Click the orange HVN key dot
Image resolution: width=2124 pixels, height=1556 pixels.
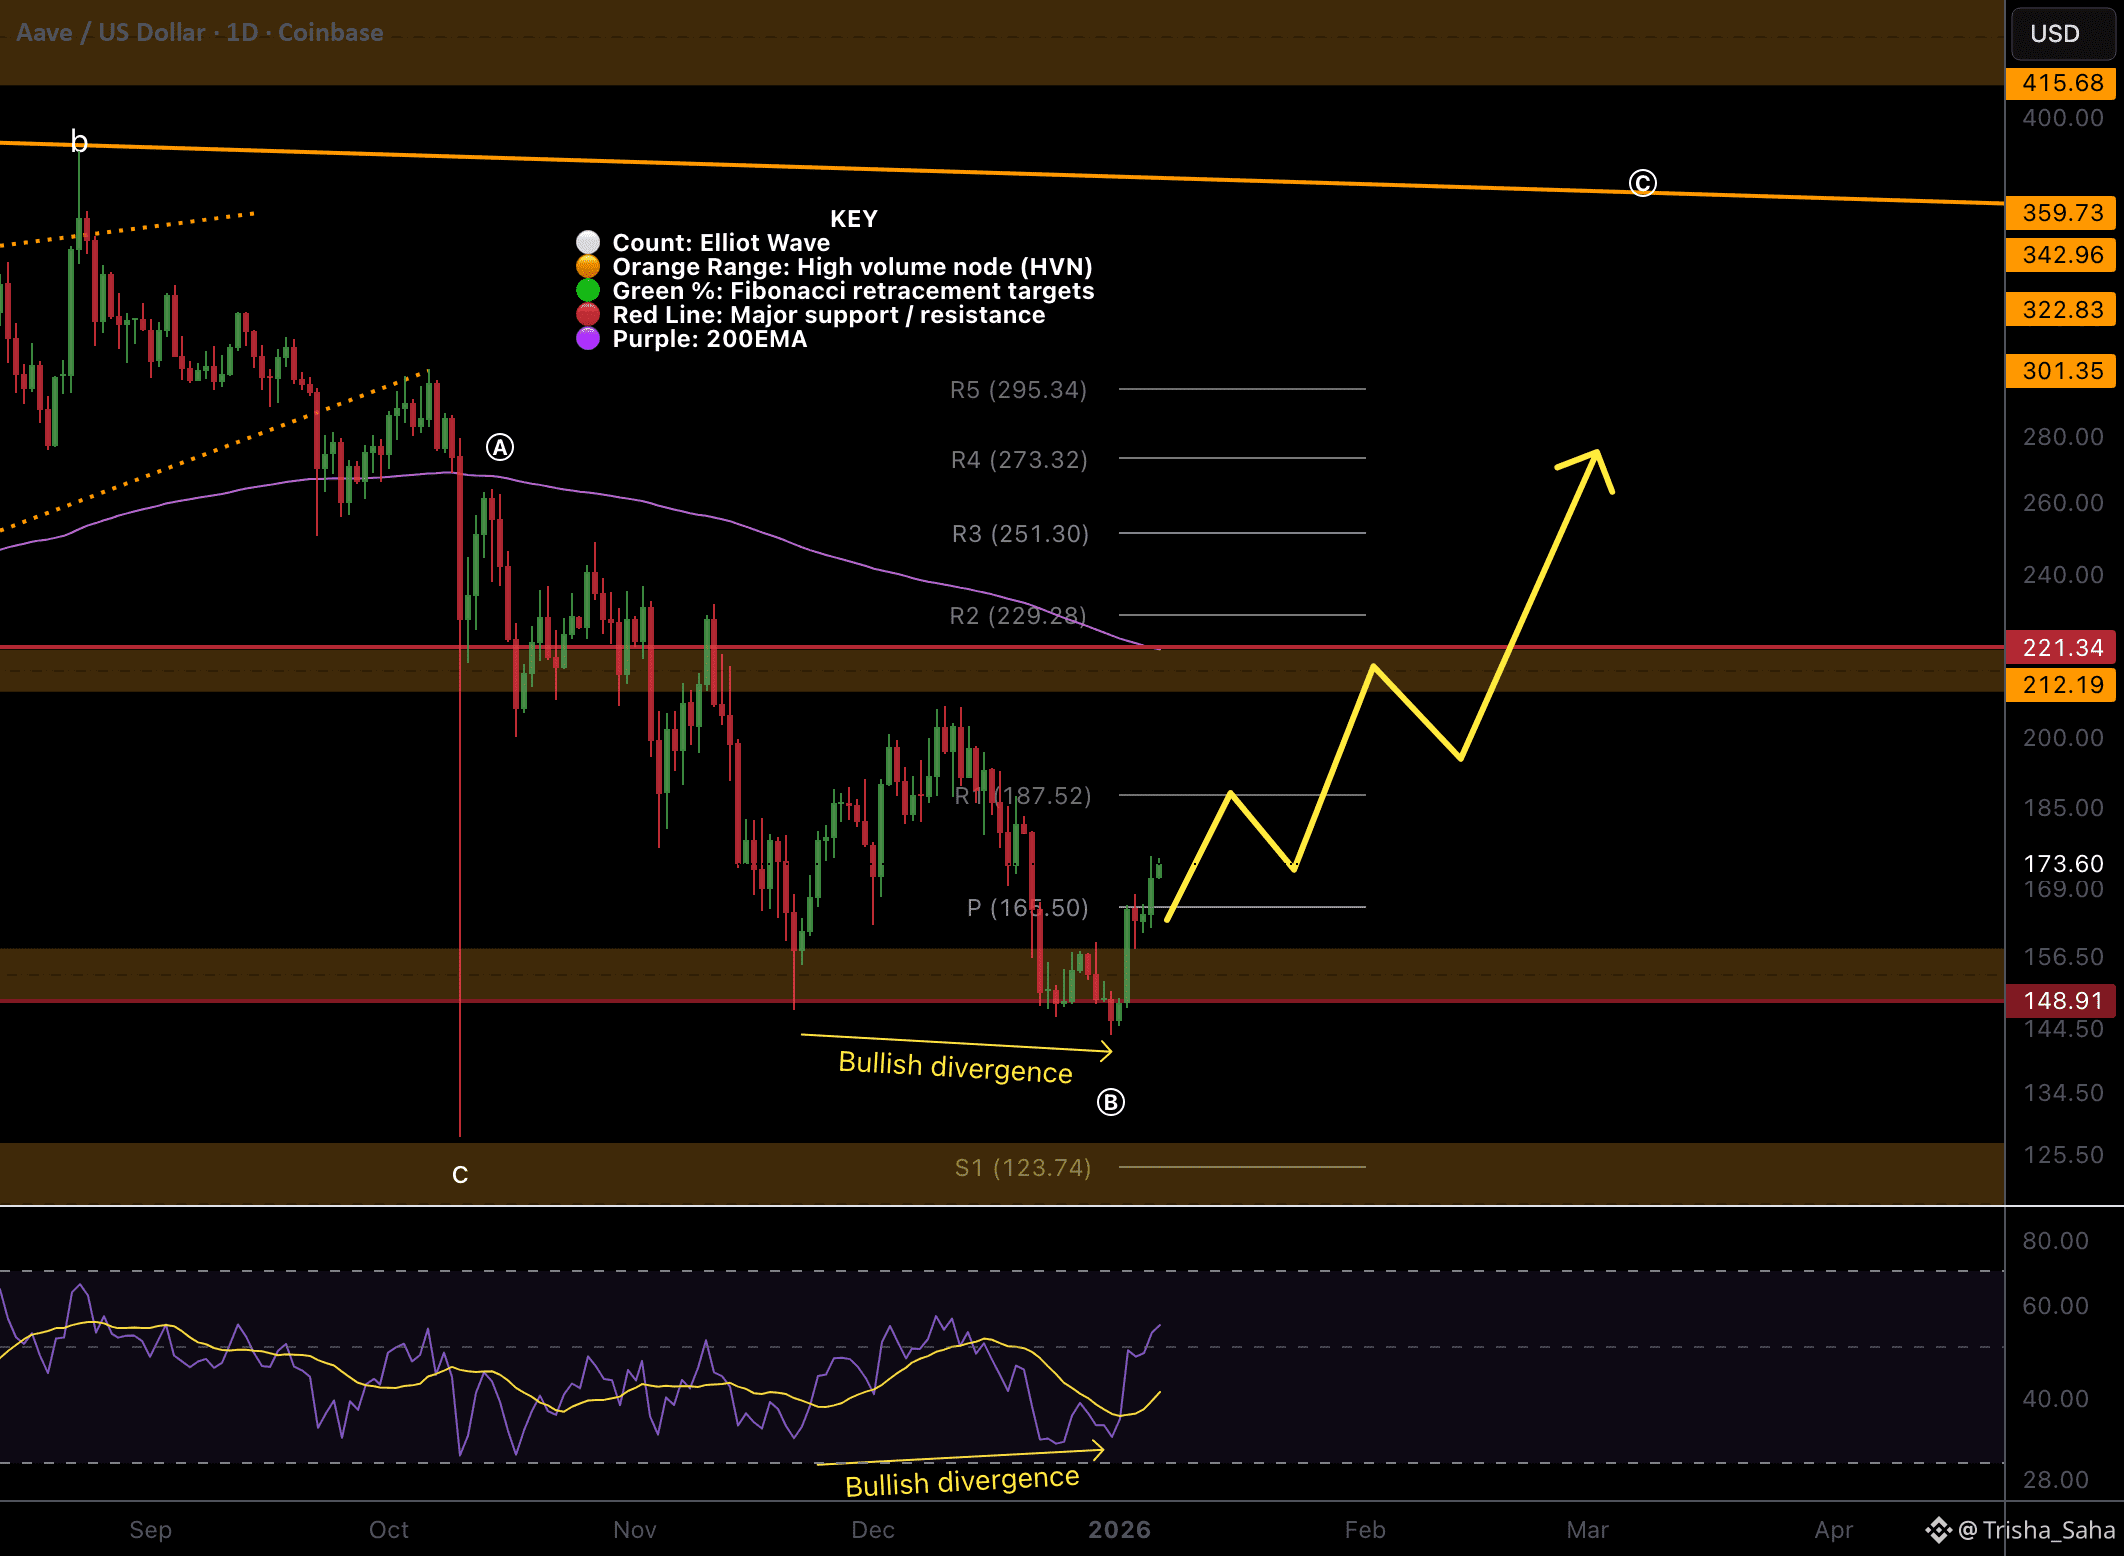tap(588, 266)
